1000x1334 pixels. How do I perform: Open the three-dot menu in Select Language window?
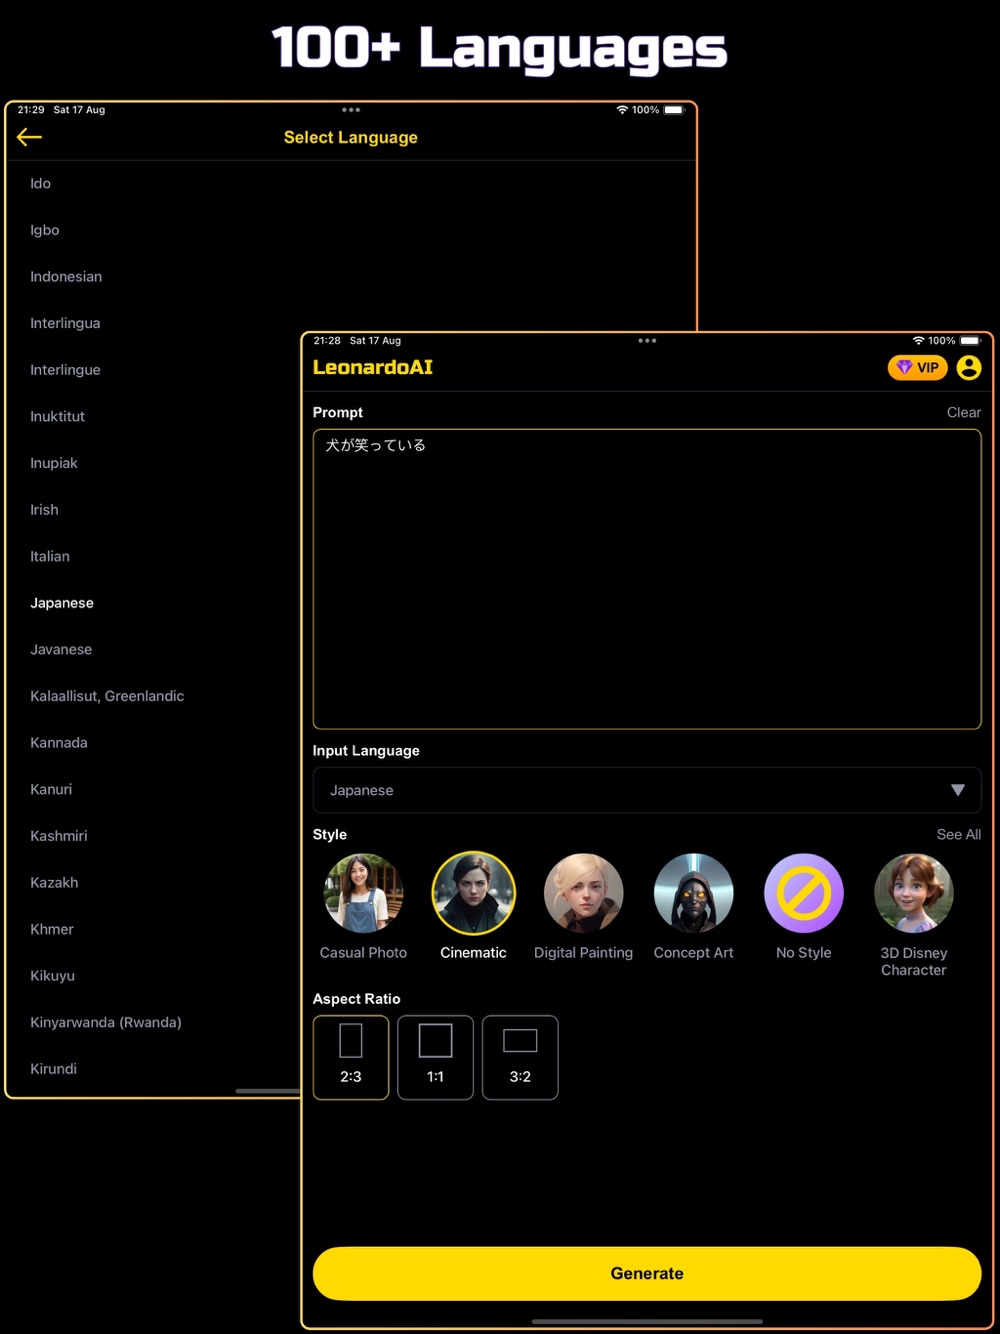[351, 110]
